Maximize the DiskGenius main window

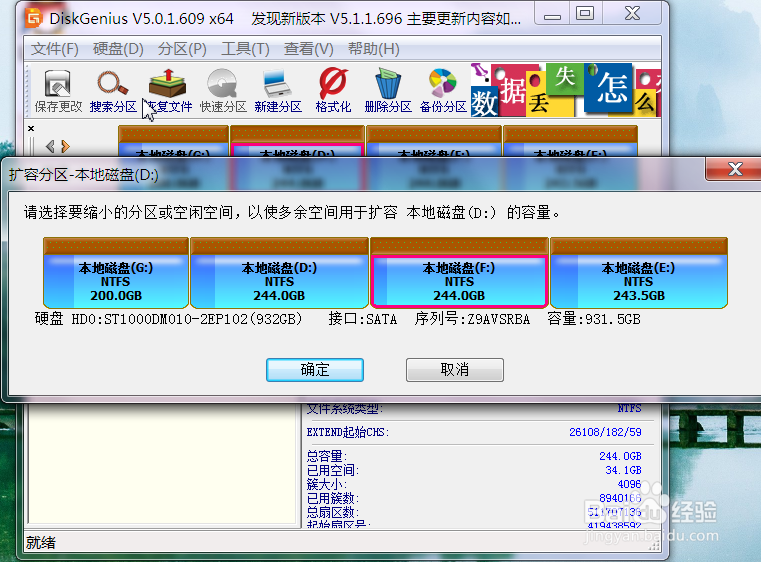(x=585, y=14)
